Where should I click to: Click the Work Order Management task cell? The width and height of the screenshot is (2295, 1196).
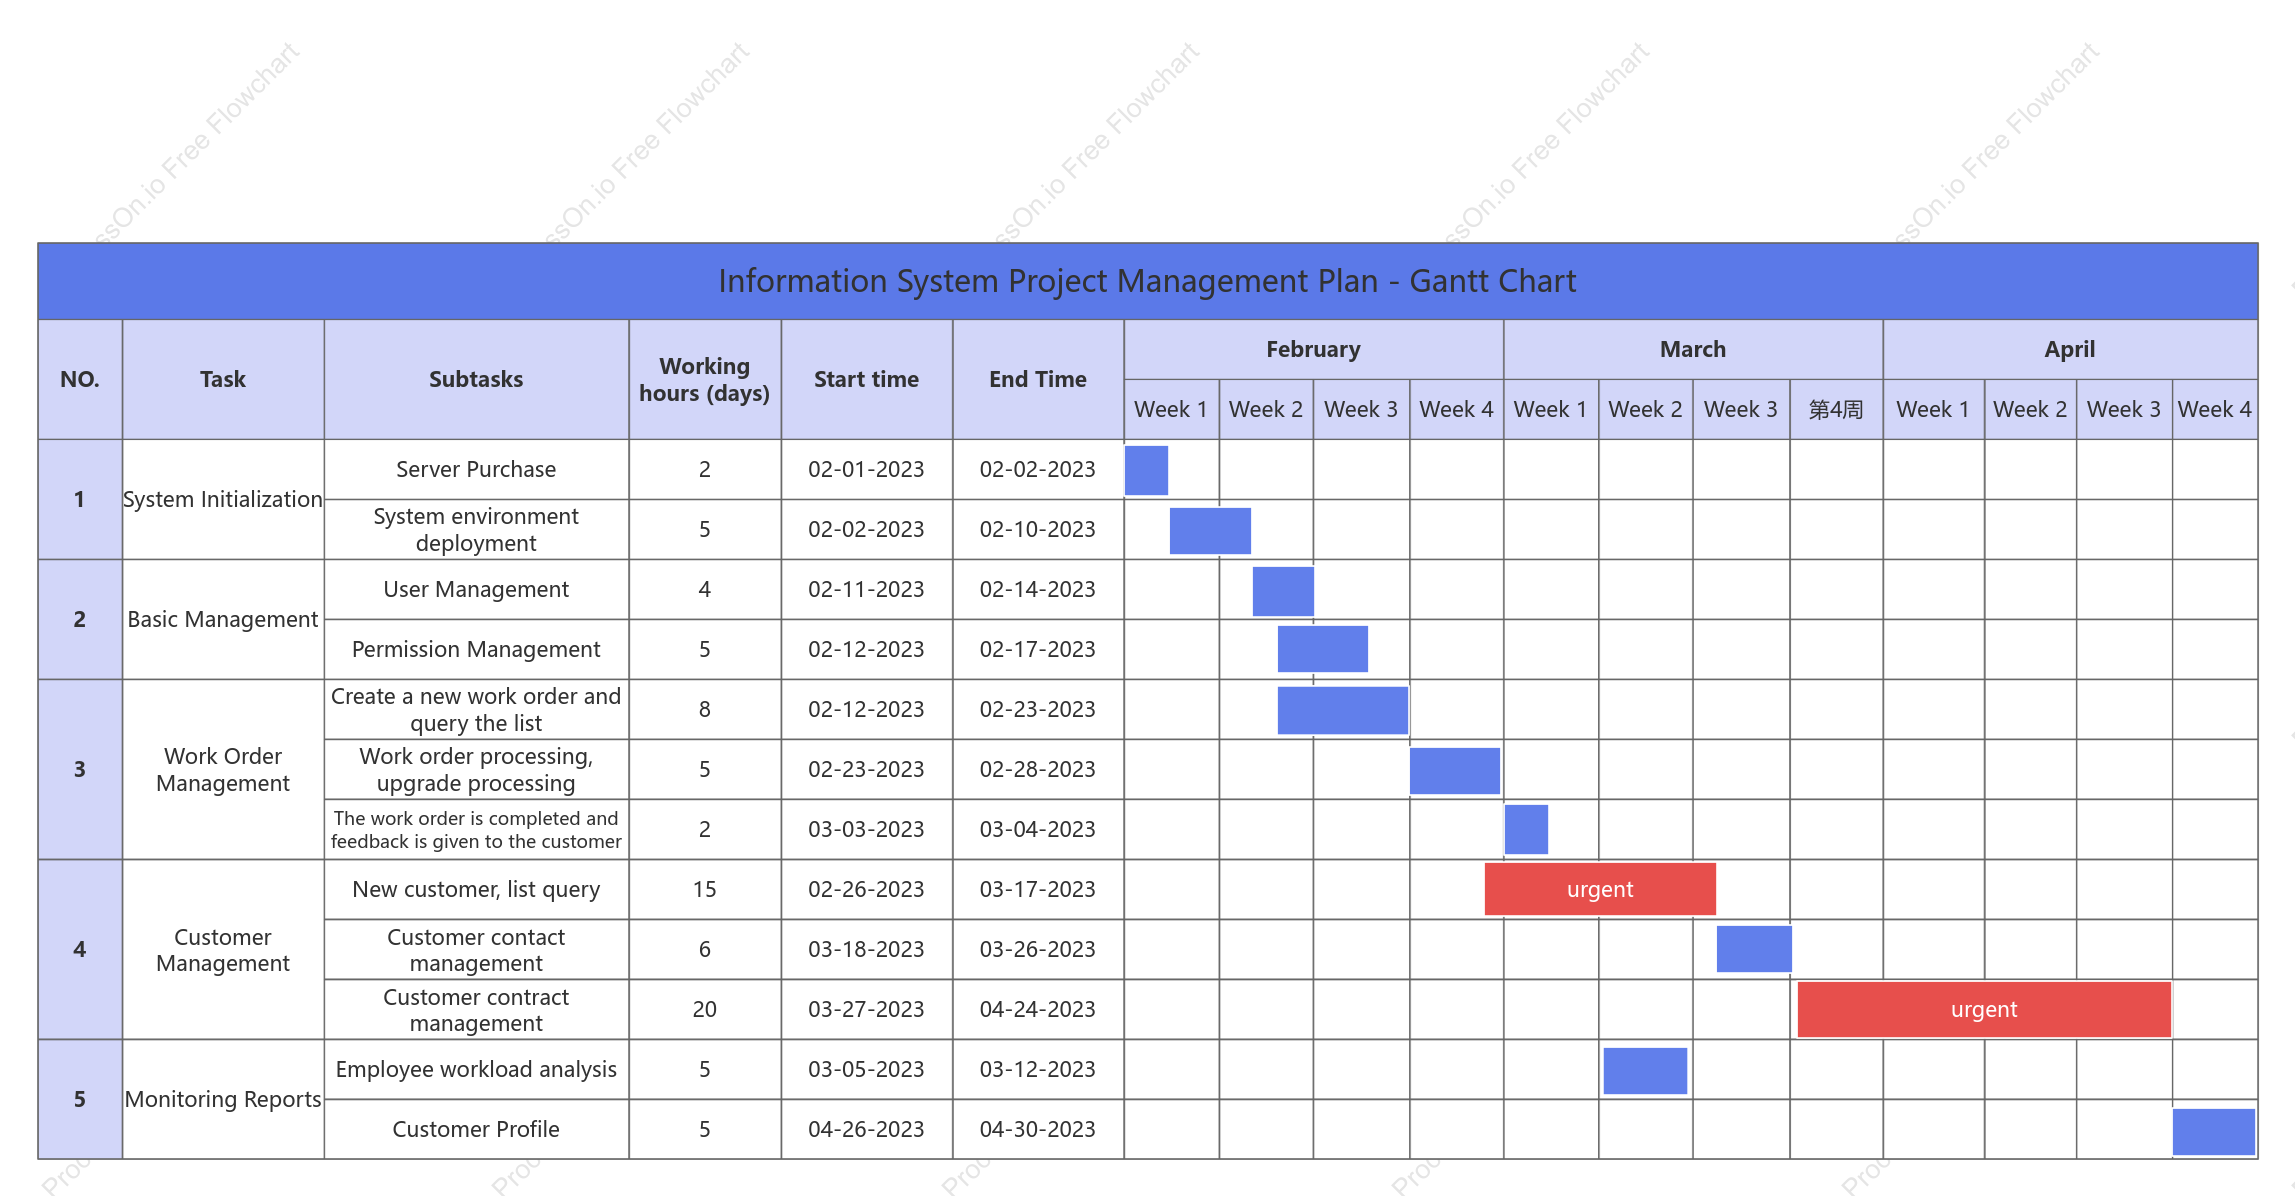[223, 769]
